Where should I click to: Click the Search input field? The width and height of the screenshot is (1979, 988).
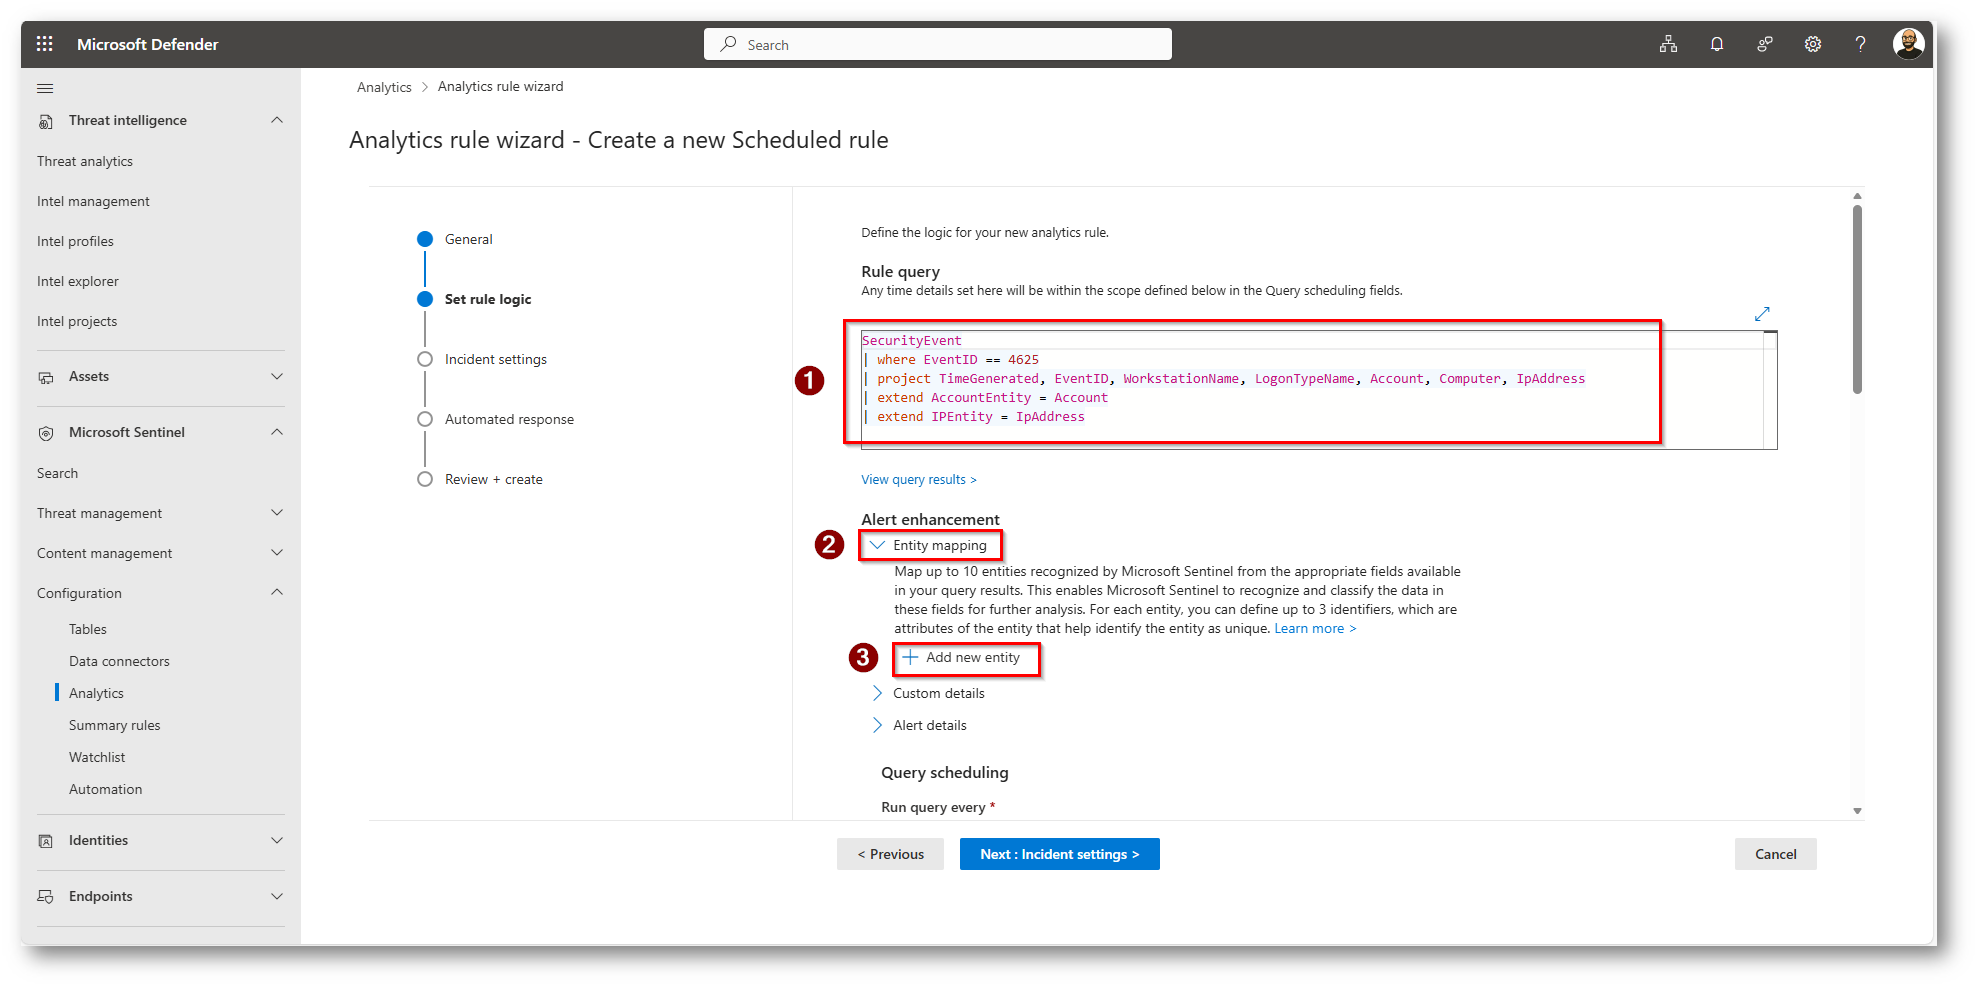[x=938, y=45]
